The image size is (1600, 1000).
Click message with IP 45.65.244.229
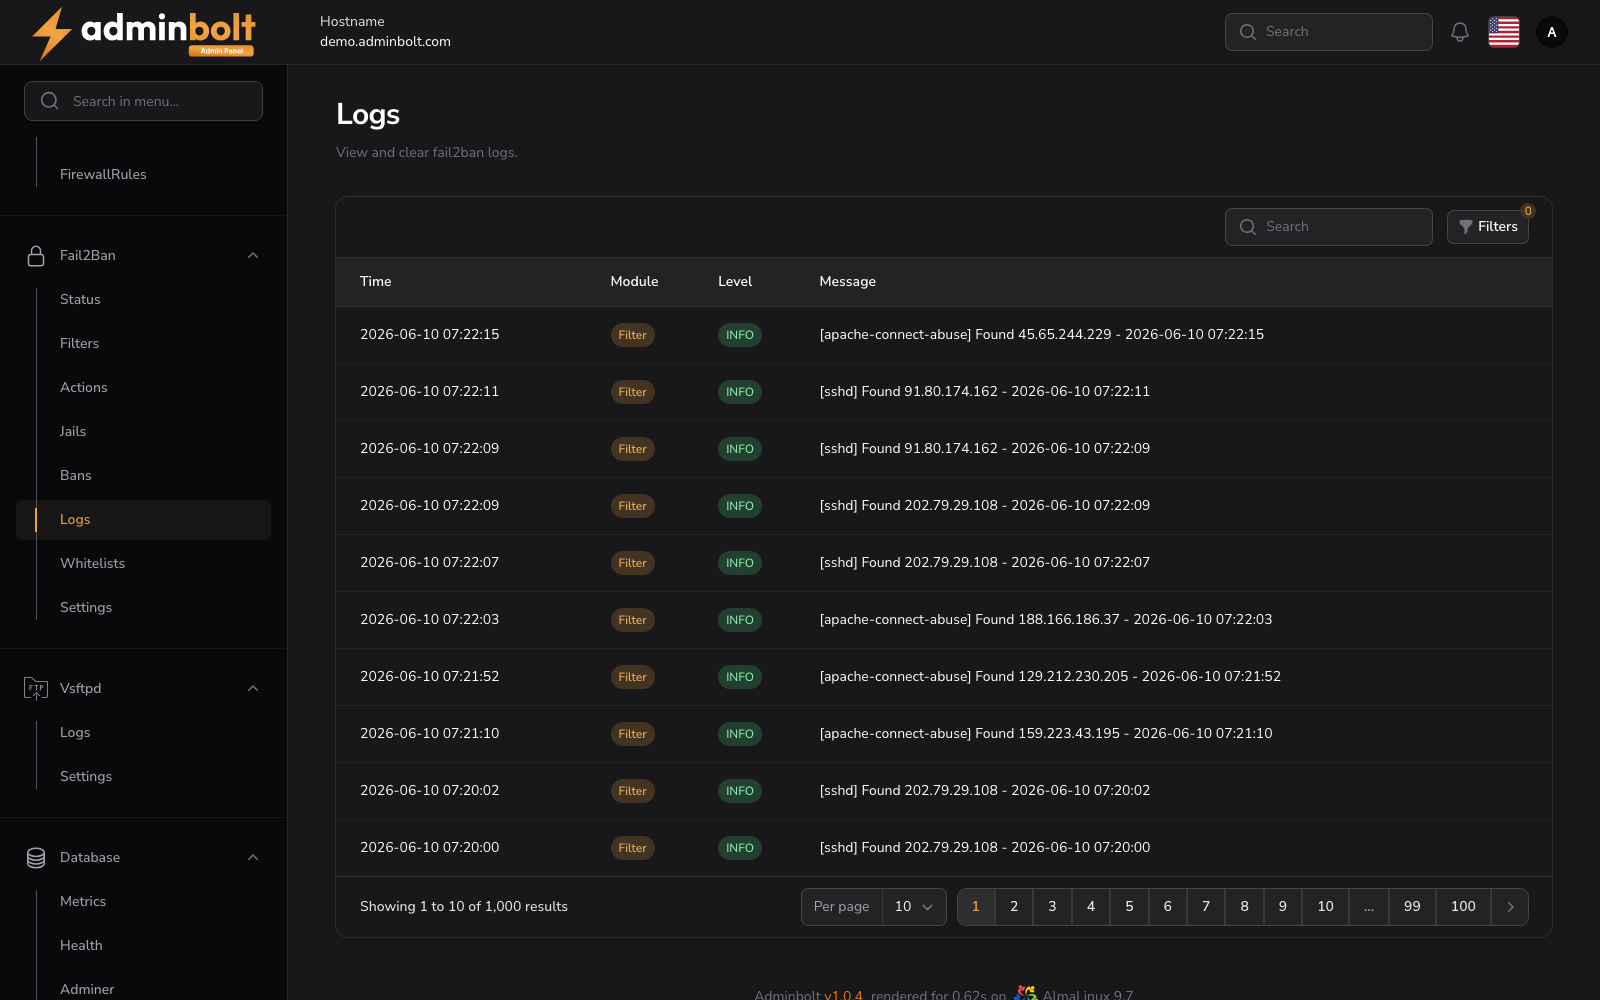point(1041,335)
